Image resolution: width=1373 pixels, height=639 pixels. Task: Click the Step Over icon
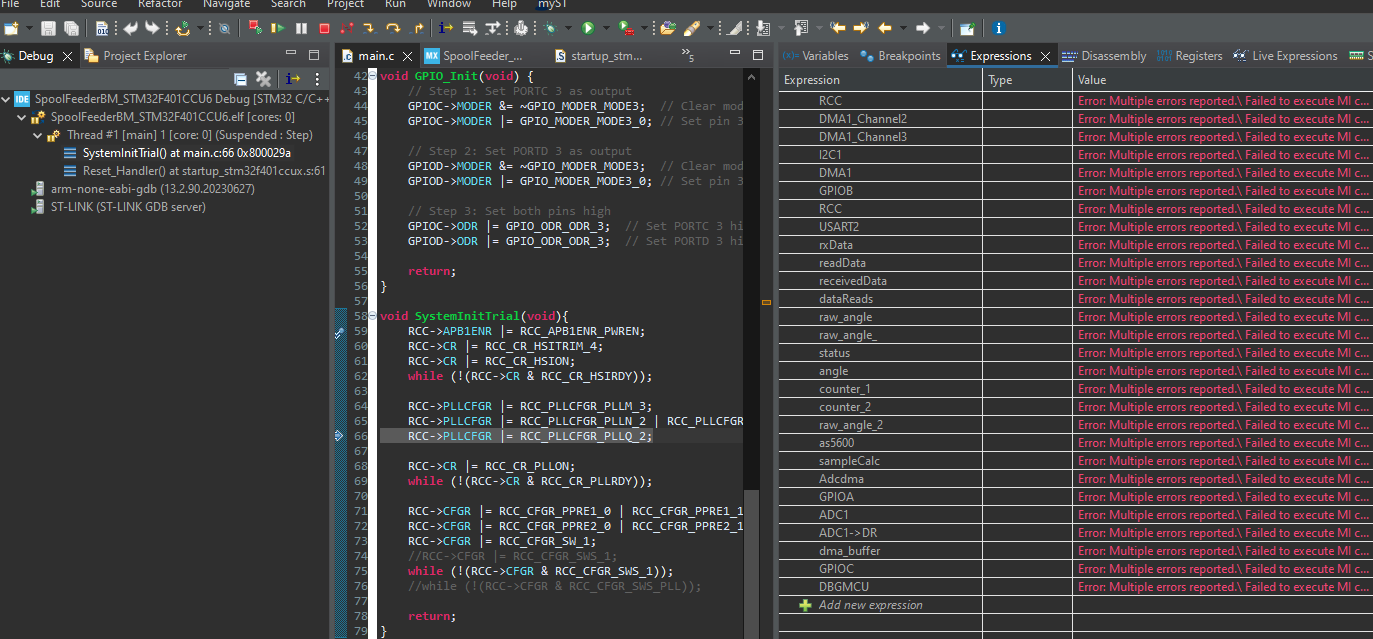coord(393,28)
